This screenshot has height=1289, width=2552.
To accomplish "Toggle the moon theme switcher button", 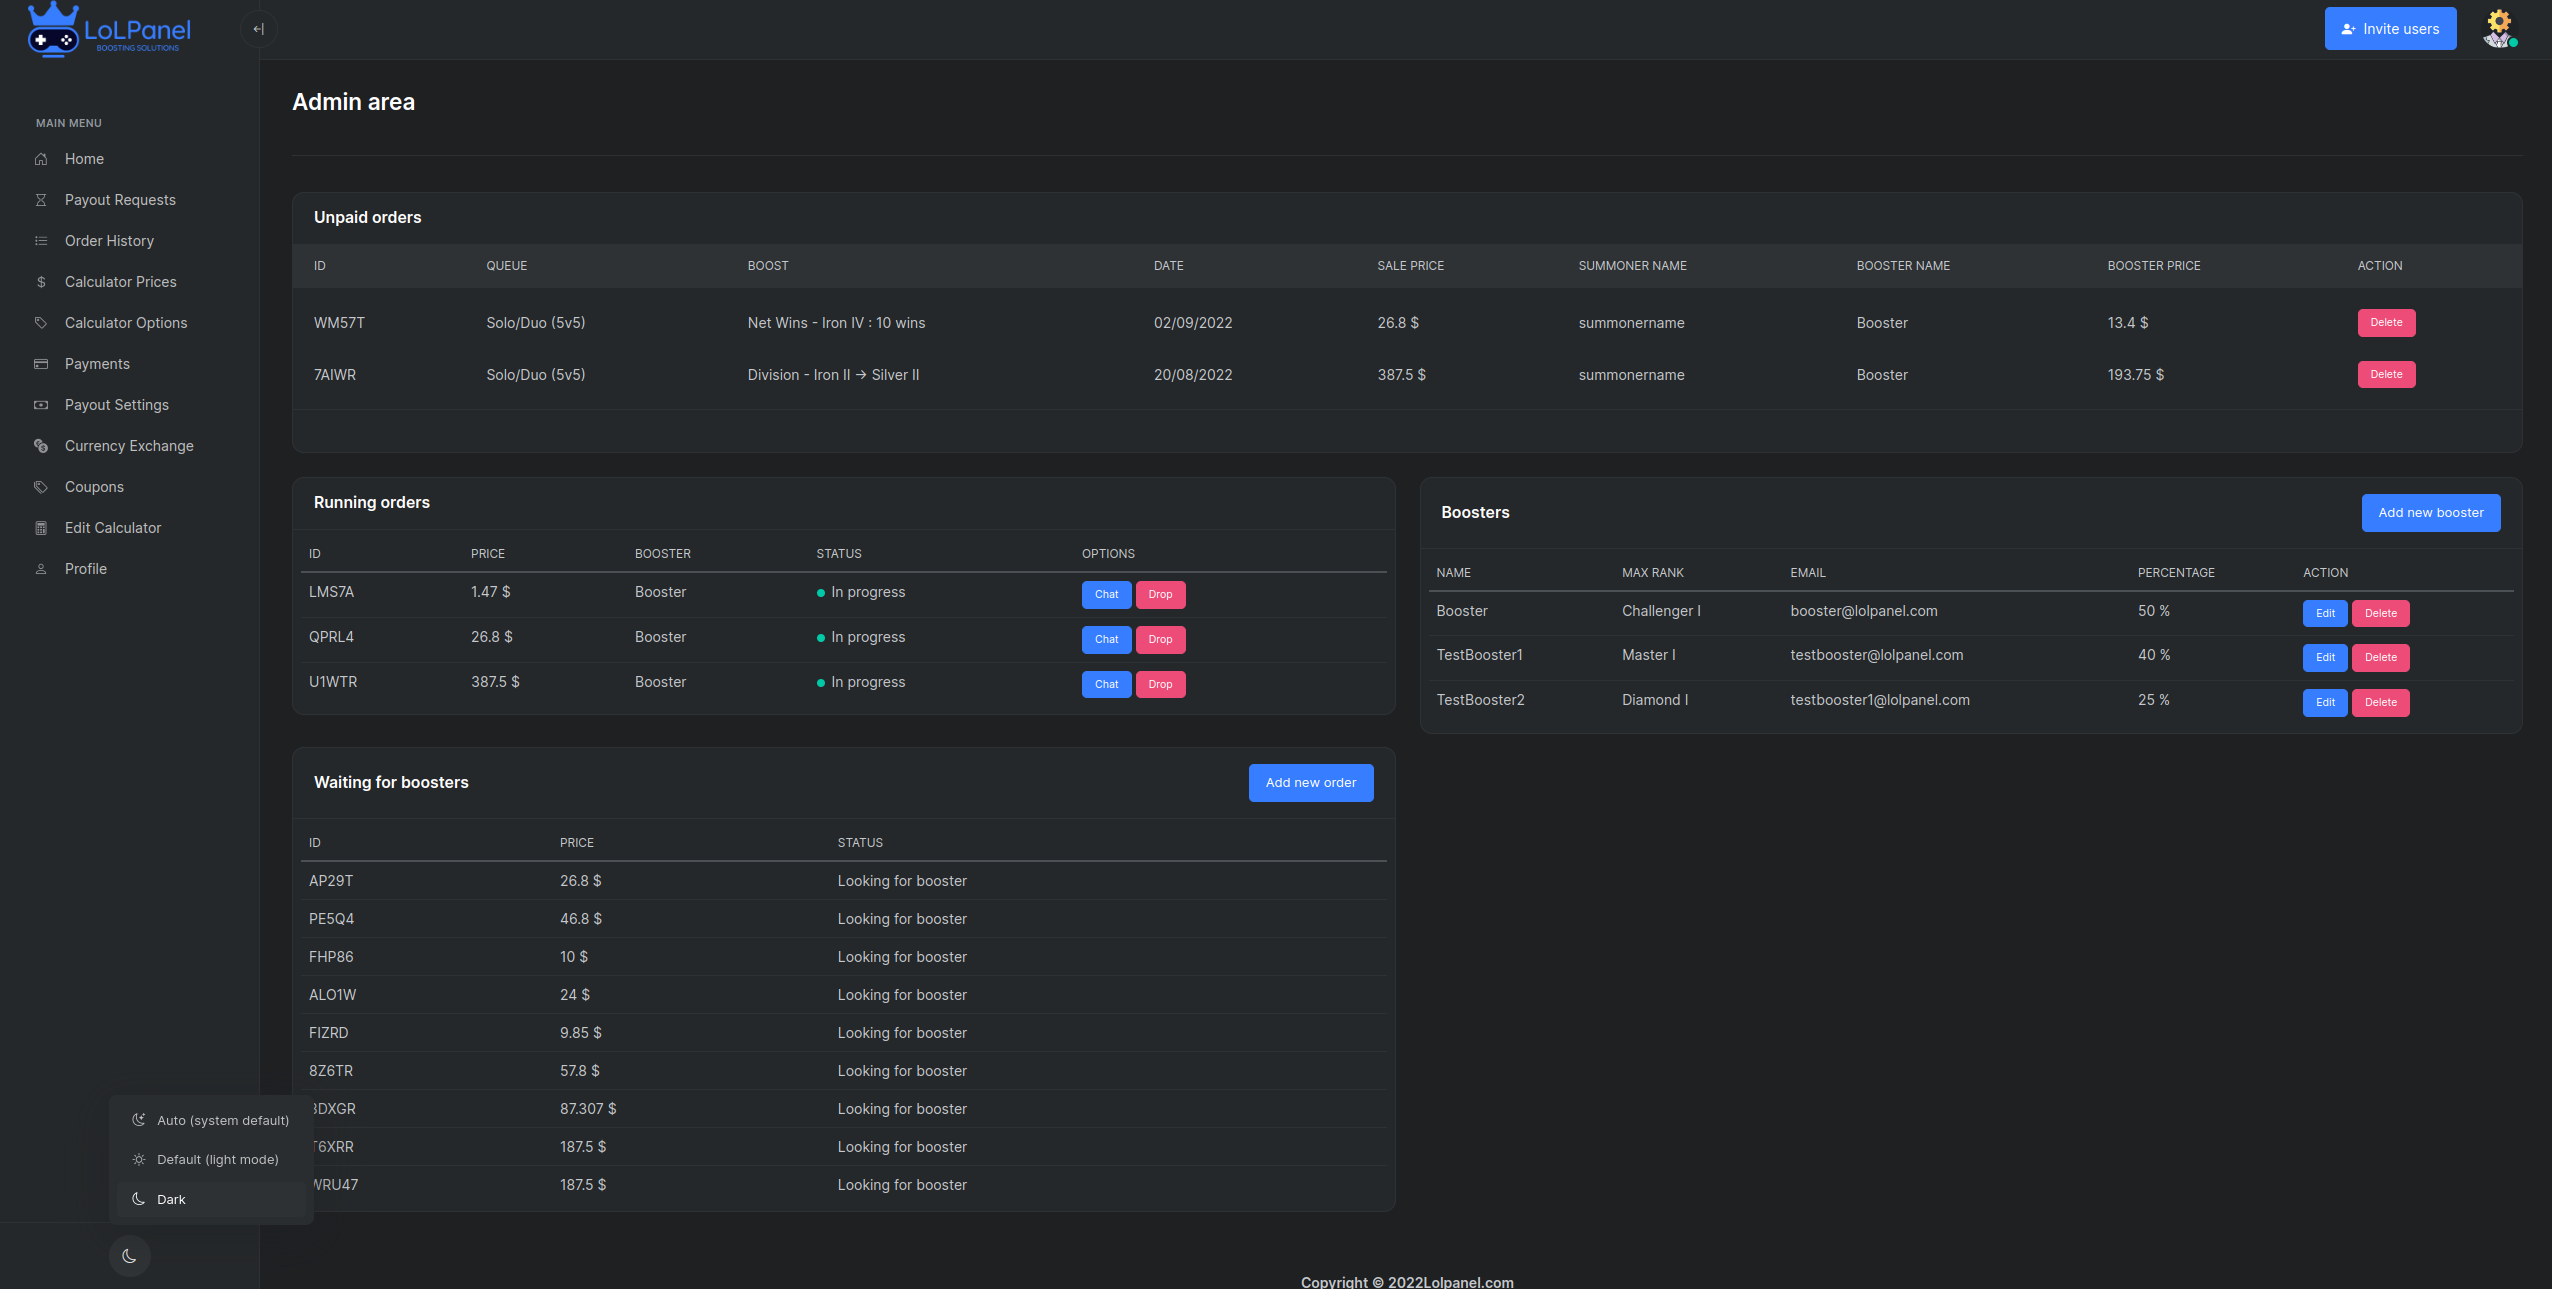I will [129, 1256].
